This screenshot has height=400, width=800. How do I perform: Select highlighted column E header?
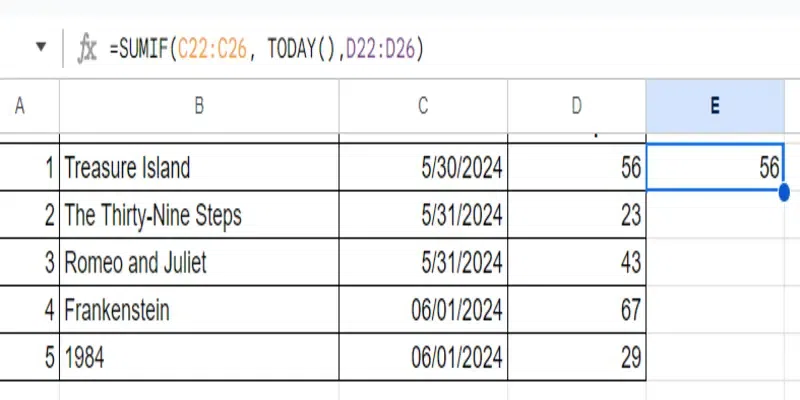(x=715, y=106)
